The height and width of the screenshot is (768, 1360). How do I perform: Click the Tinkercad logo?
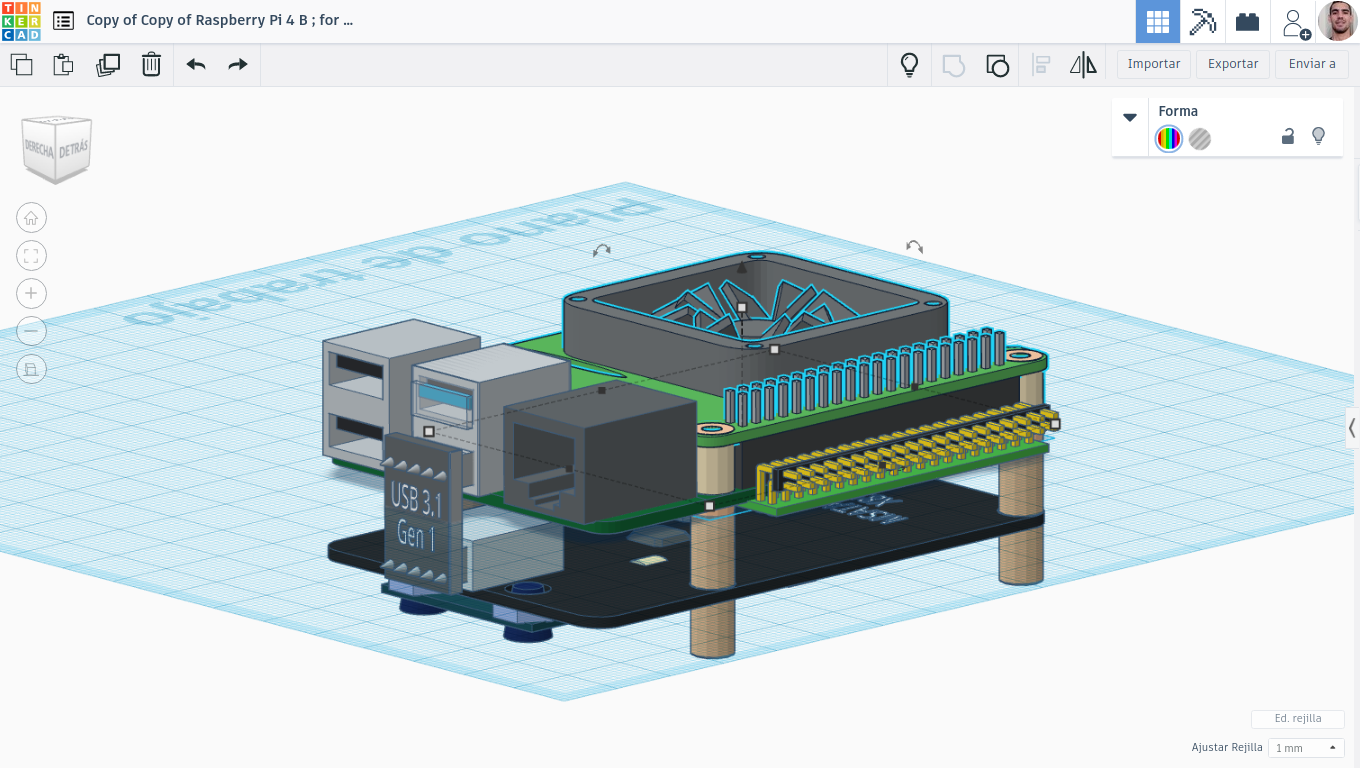[21, 21]
